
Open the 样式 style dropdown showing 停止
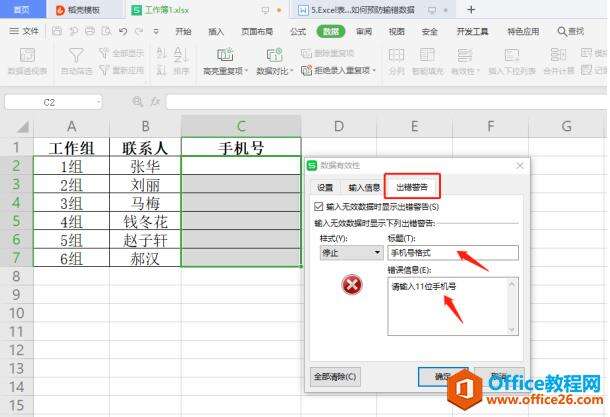(351, 253)
